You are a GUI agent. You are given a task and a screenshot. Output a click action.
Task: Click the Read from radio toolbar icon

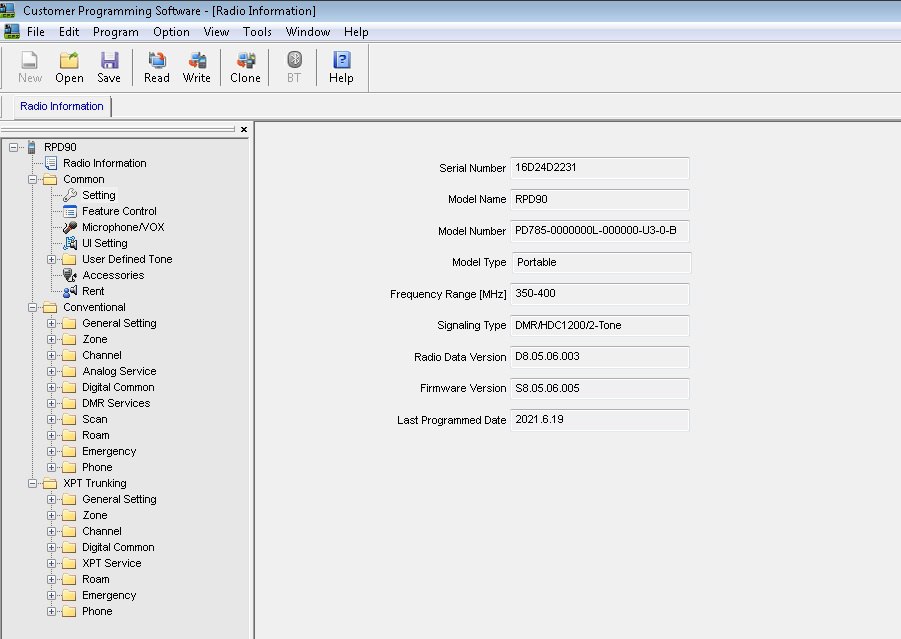coord(157,67)
